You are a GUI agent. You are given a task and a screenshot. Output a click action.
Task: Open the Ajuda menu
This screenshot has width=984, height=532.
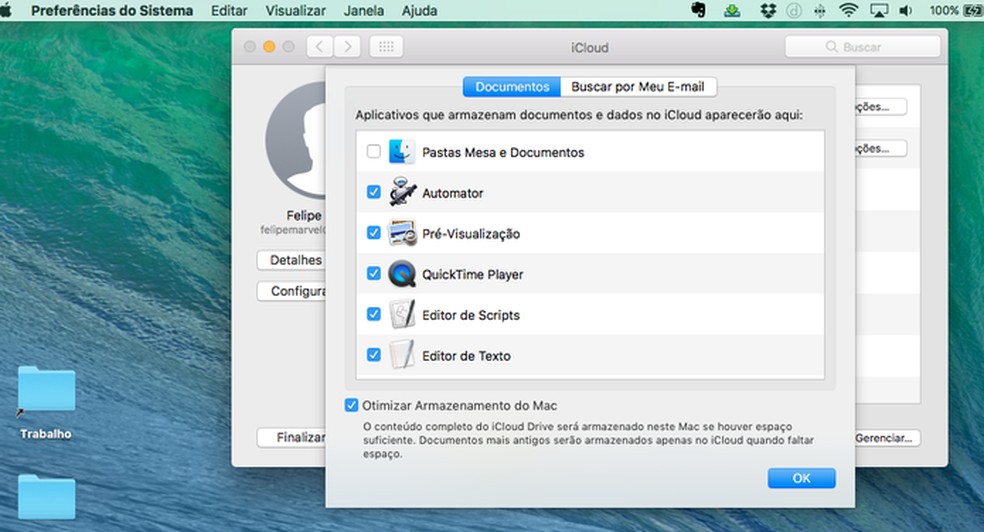coord(419,11)
